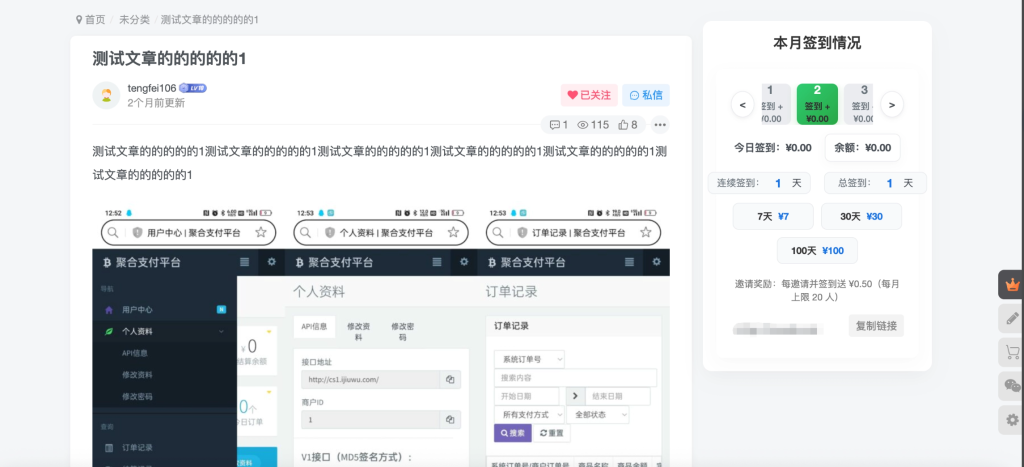Click 今日签到 ¥0.00 text
Viewport: 1024px width, 467px height.
[x=773, y=148]
